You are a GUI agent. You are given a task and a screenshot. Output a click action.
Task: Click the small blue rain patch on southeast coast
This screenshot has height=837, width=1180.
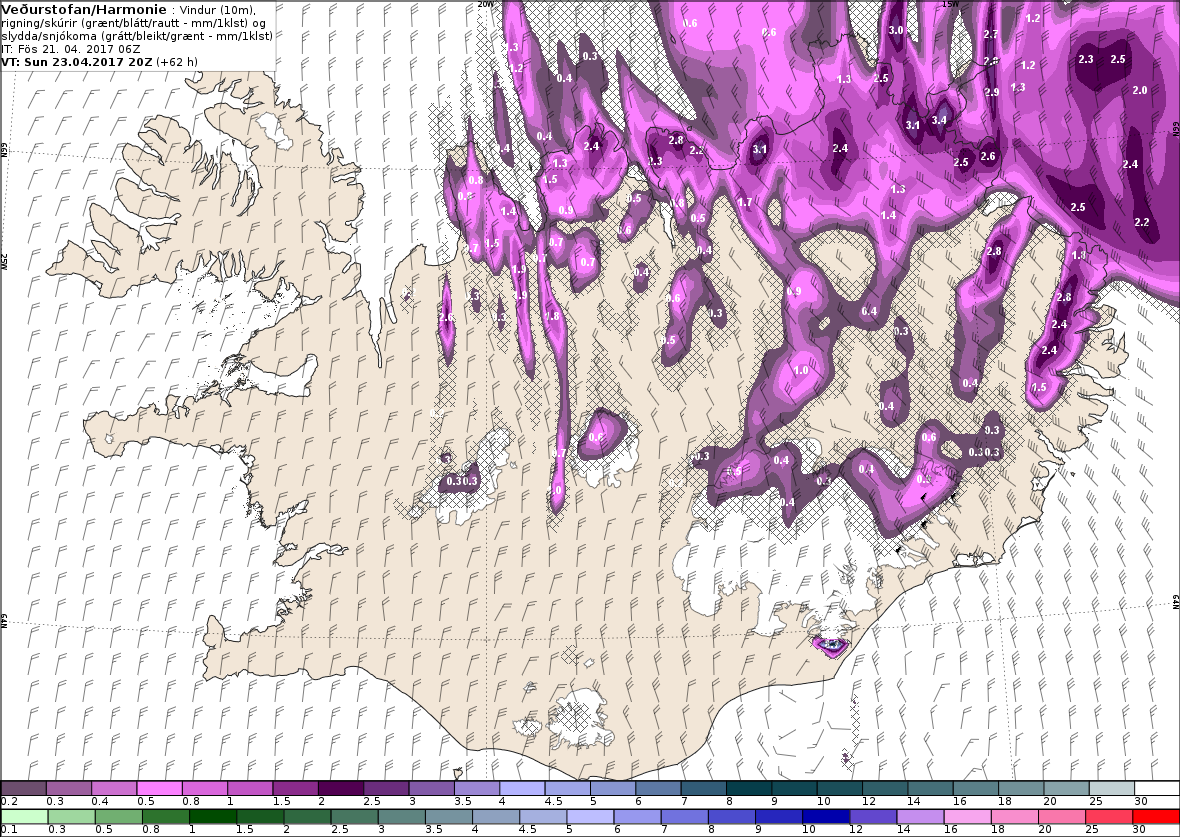tap(831, 645)
